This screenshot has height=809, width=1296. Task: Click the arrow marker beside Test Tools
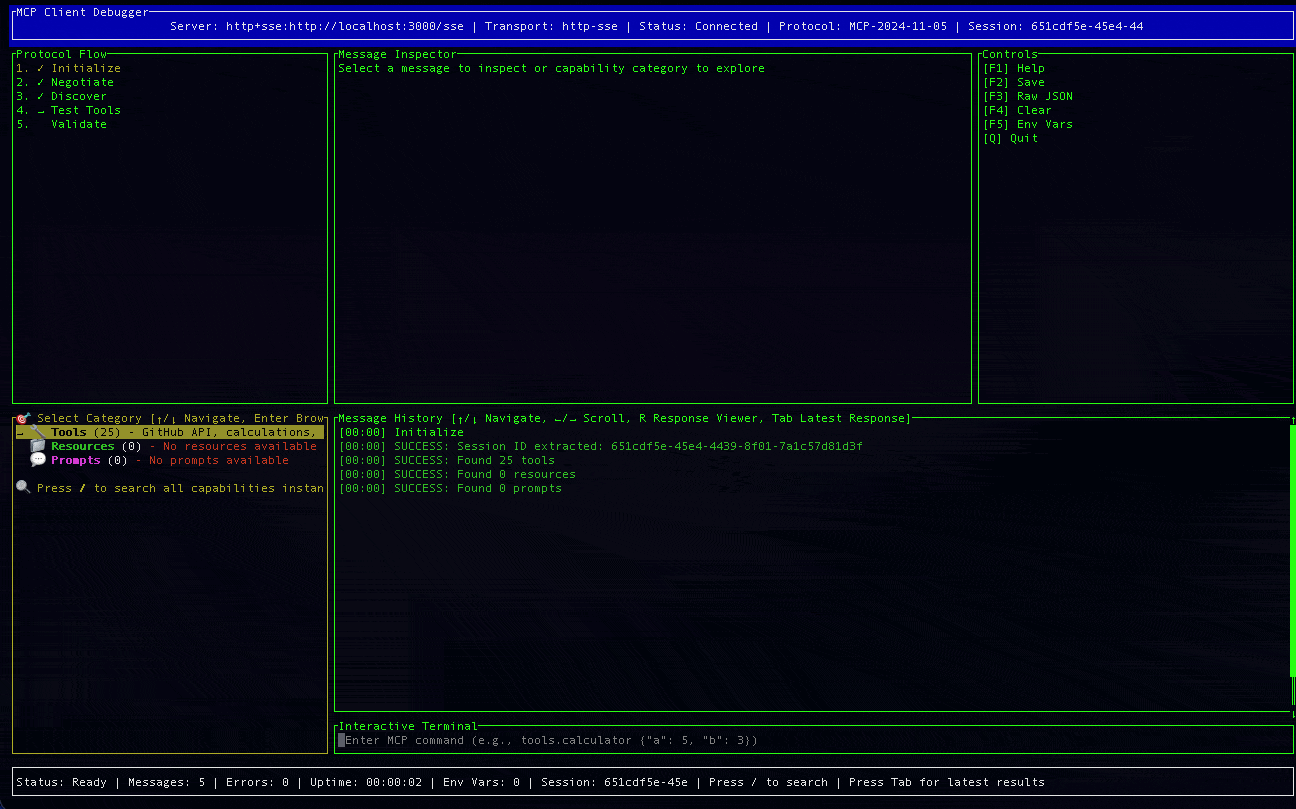[x=41, y=111]
